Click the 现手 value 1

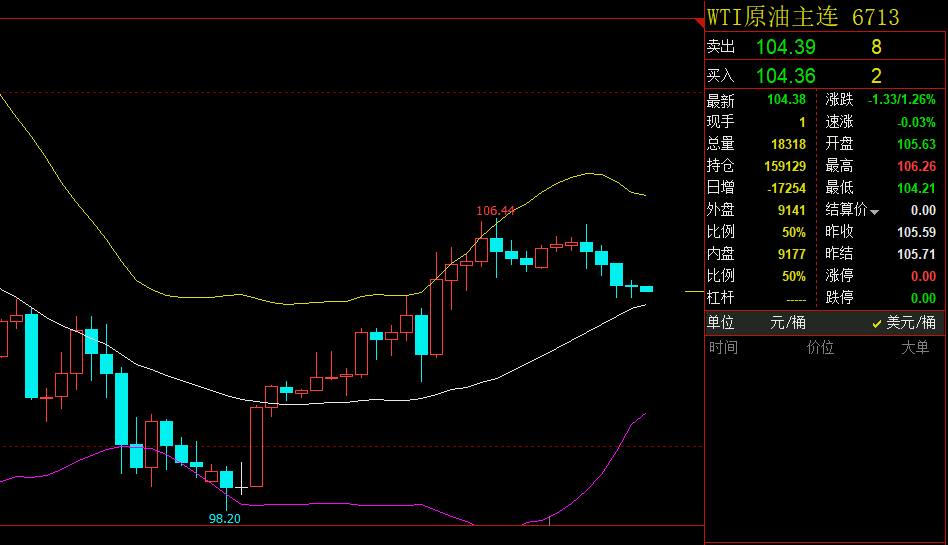pyautogui.click(x=802, y=122)
